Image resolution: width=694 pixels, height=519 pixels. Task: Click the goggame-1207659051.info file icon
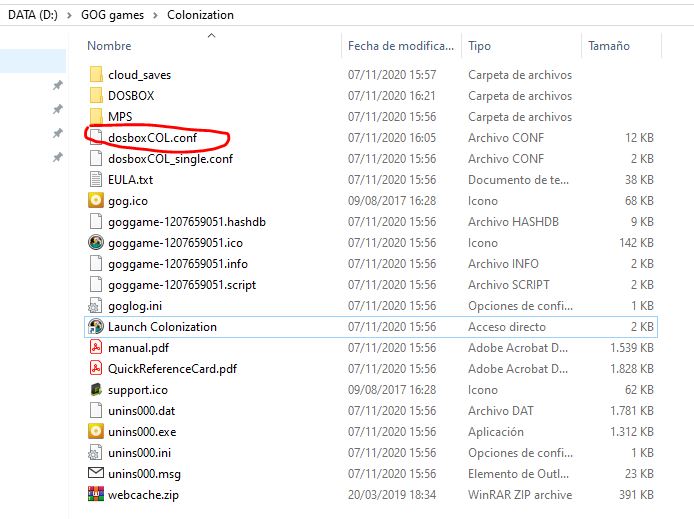pos(96,264)
